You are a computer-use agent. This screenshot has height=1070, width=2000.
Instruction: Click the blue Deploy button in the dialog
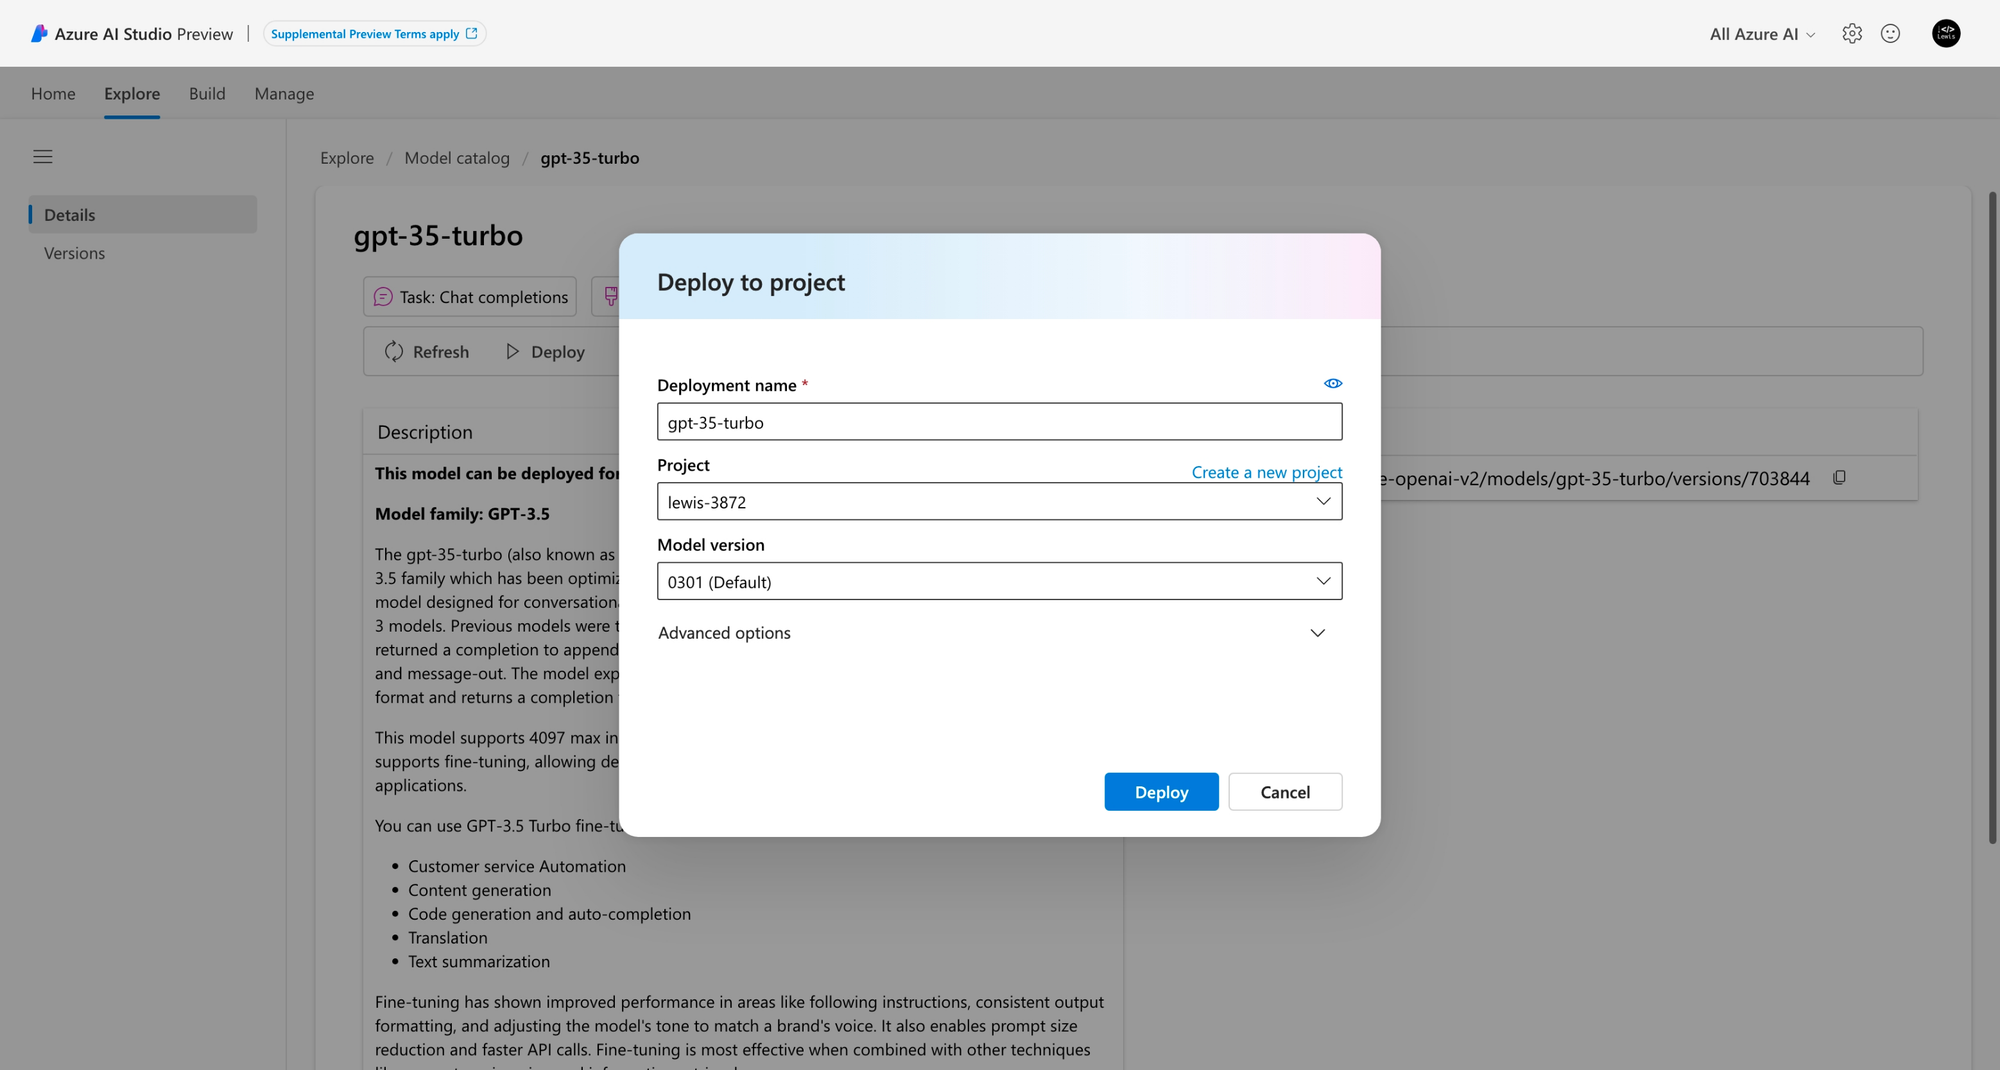tap(1161, 792)
